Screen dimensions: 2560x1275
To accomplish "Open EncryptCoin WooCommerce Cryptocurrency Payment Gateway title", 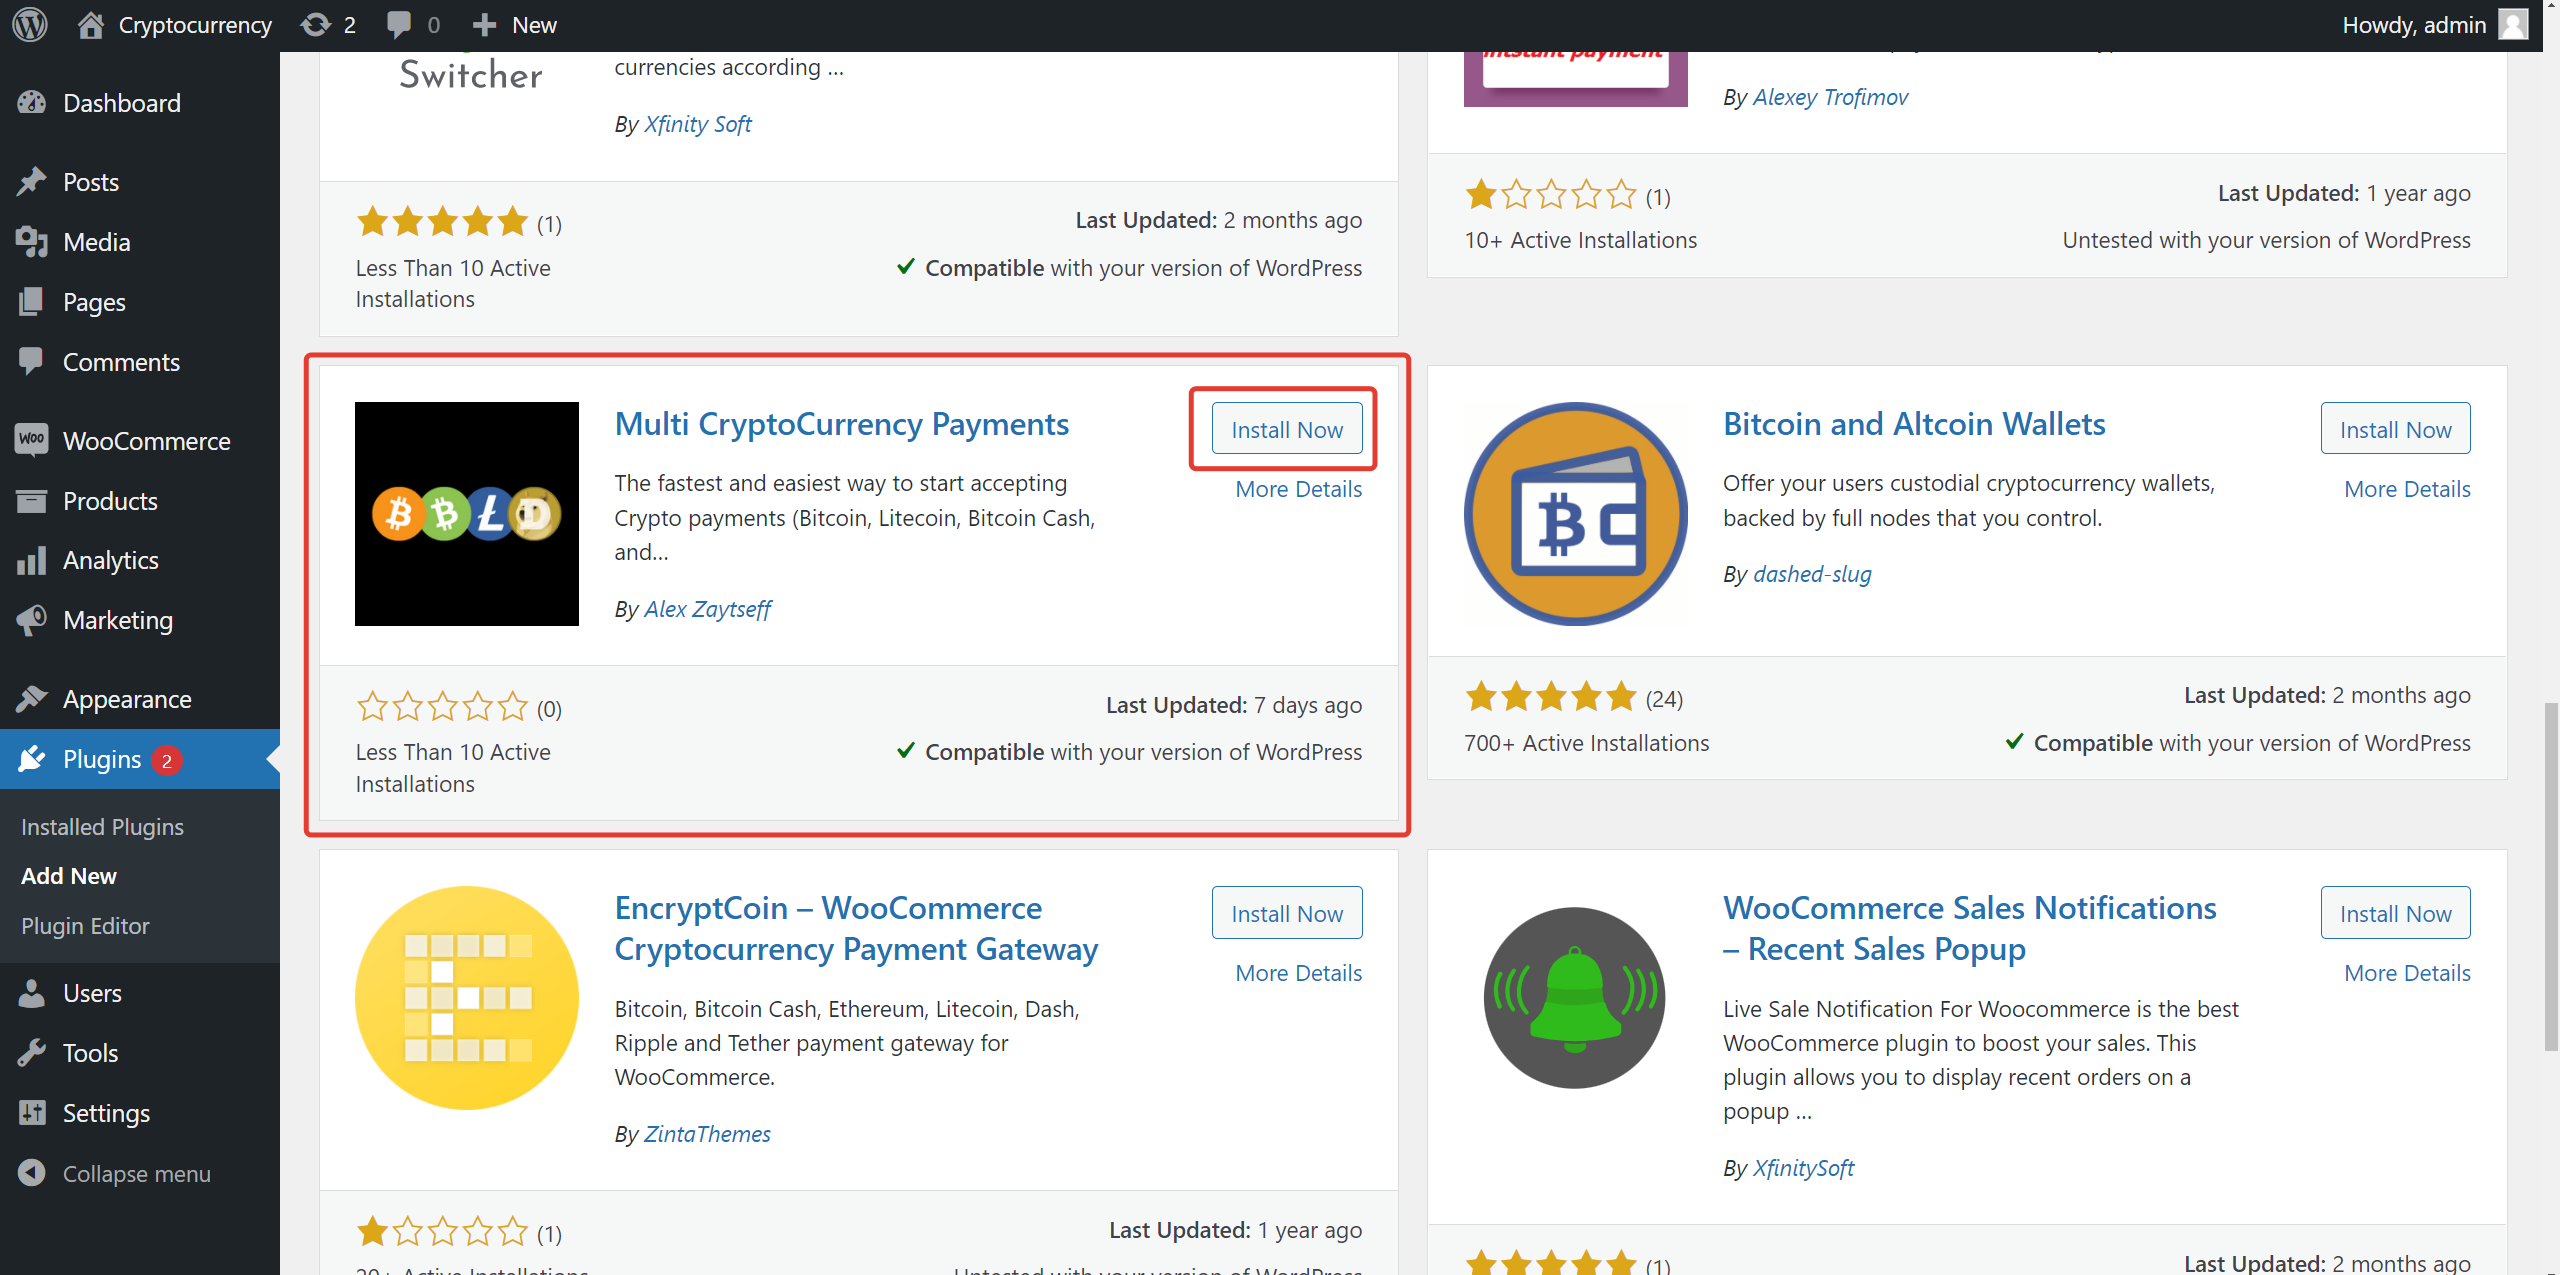I will [x=856, y=928].
